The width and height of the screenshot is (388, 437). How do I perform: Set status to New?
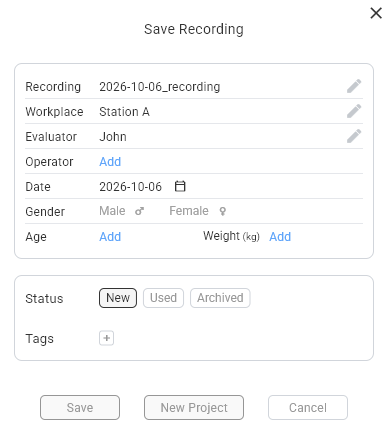(x=118, y=298)
